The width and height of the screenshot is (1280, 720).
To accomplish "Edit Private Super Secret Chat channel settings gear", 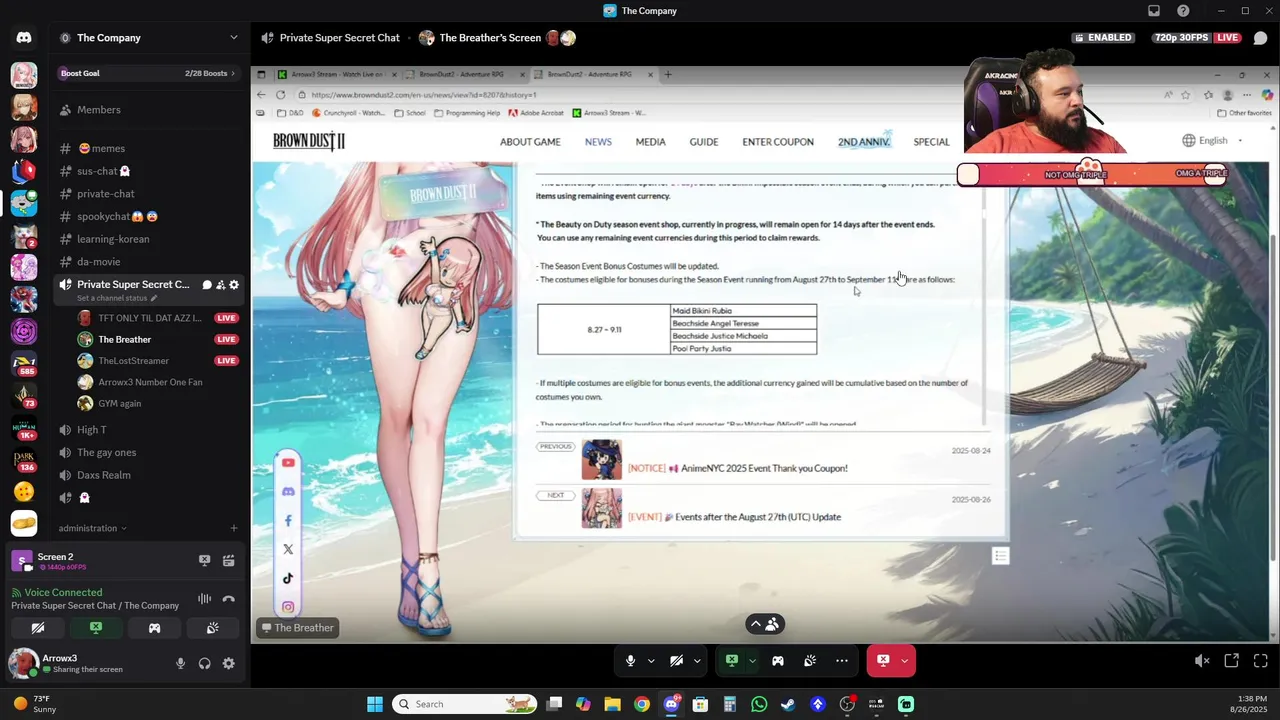I will (234, 285).
